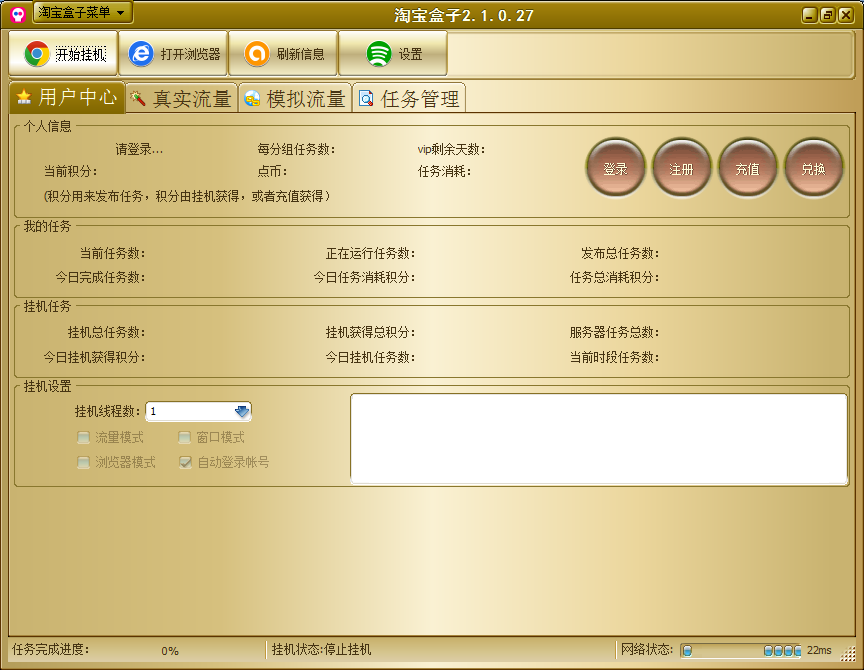The image size is (864, 670).
Task: Click the Chrome icon for 开始挂机
Action: pyautogui.click(x=37, y=54)
